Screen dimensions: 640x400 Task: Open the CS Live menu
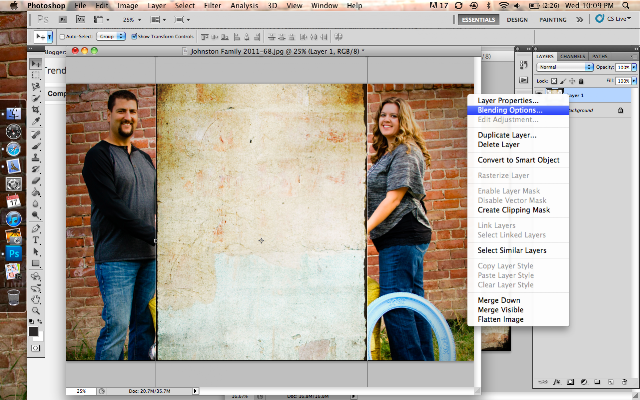613,19
